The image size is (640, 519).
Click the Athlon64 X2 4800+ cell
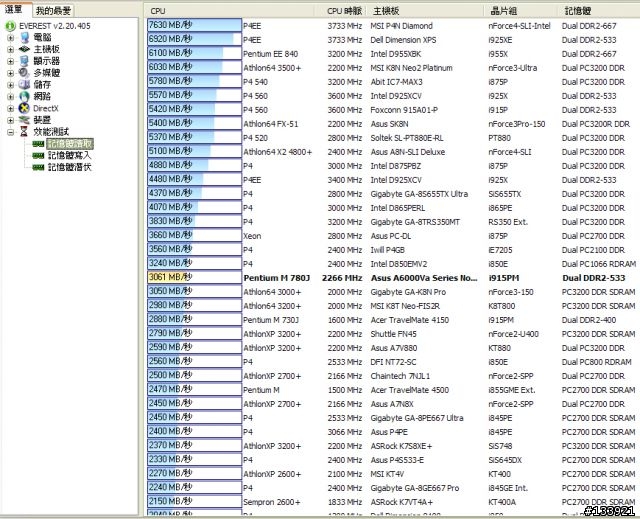(278, 152)
